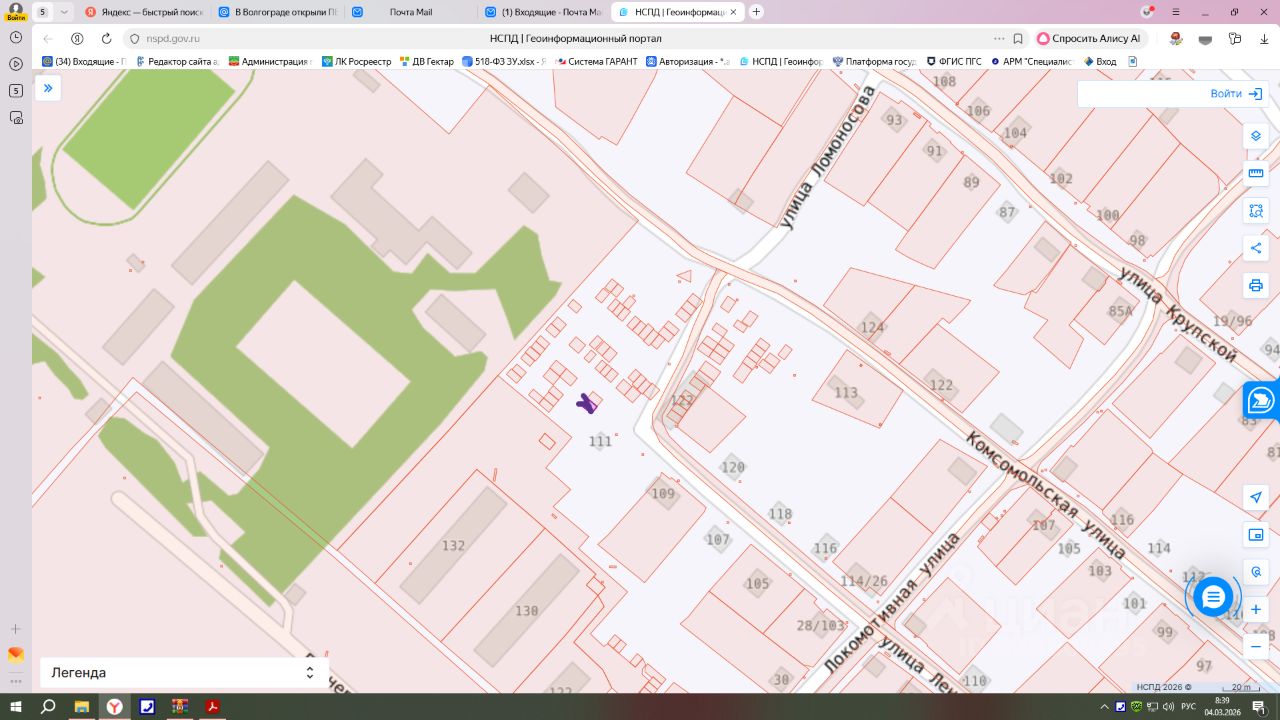
Task: Open the blue feedback side widget
Action: click(x=1262, y=401)
